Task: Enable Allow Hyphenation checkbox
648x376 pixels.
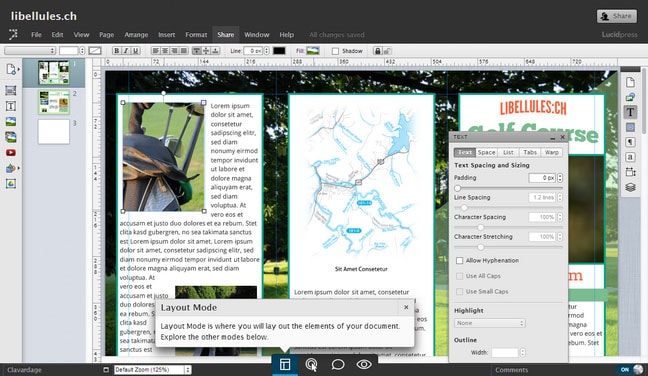Action: tap(459, 261)
